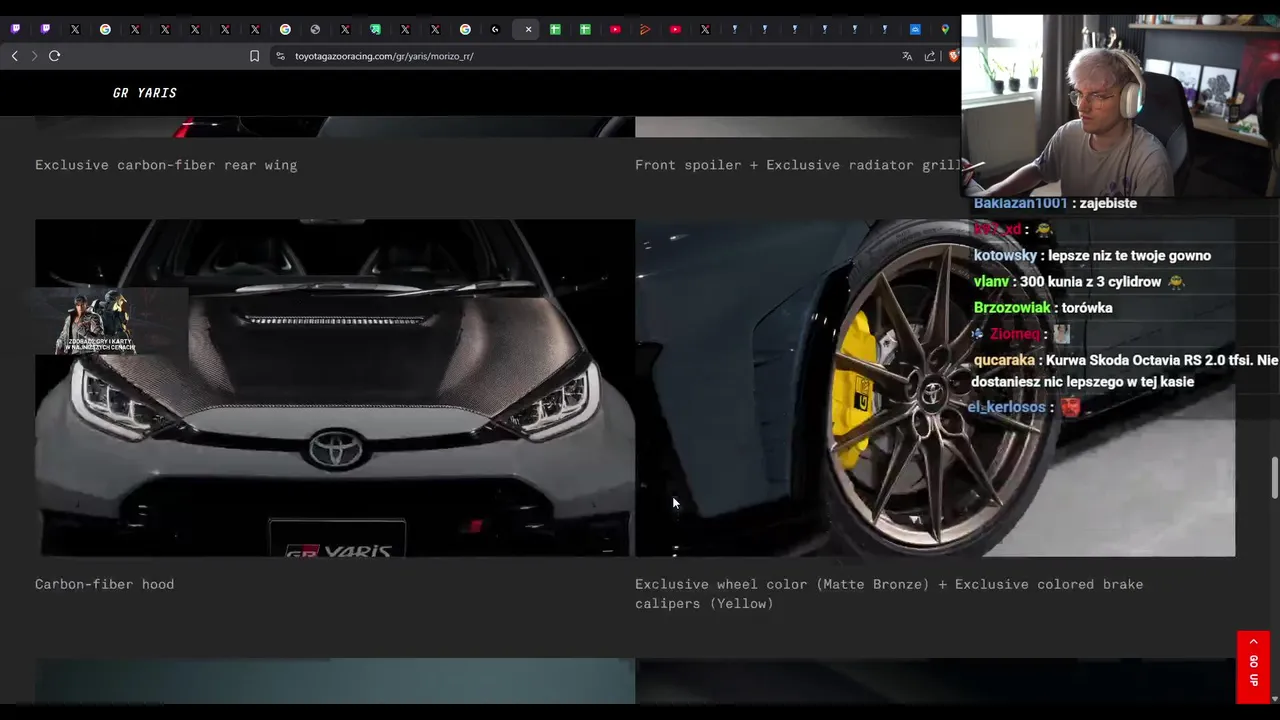Switch to the Google Maps tab
The width and height of the screenshot is (1280, 720).
click(x=945, y=29)
